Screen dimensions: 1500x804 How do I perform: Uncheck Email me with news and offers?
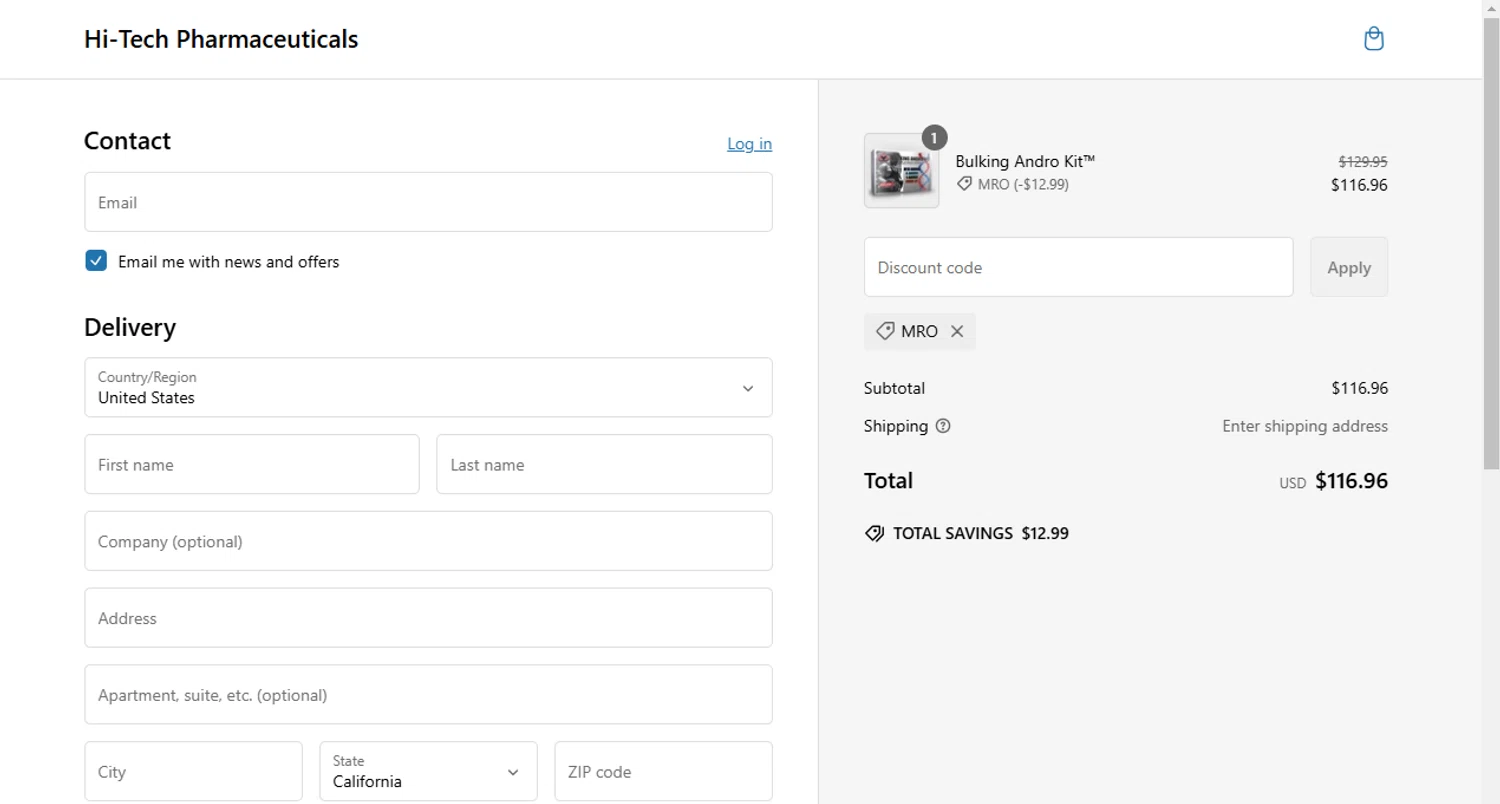(96, 261)
